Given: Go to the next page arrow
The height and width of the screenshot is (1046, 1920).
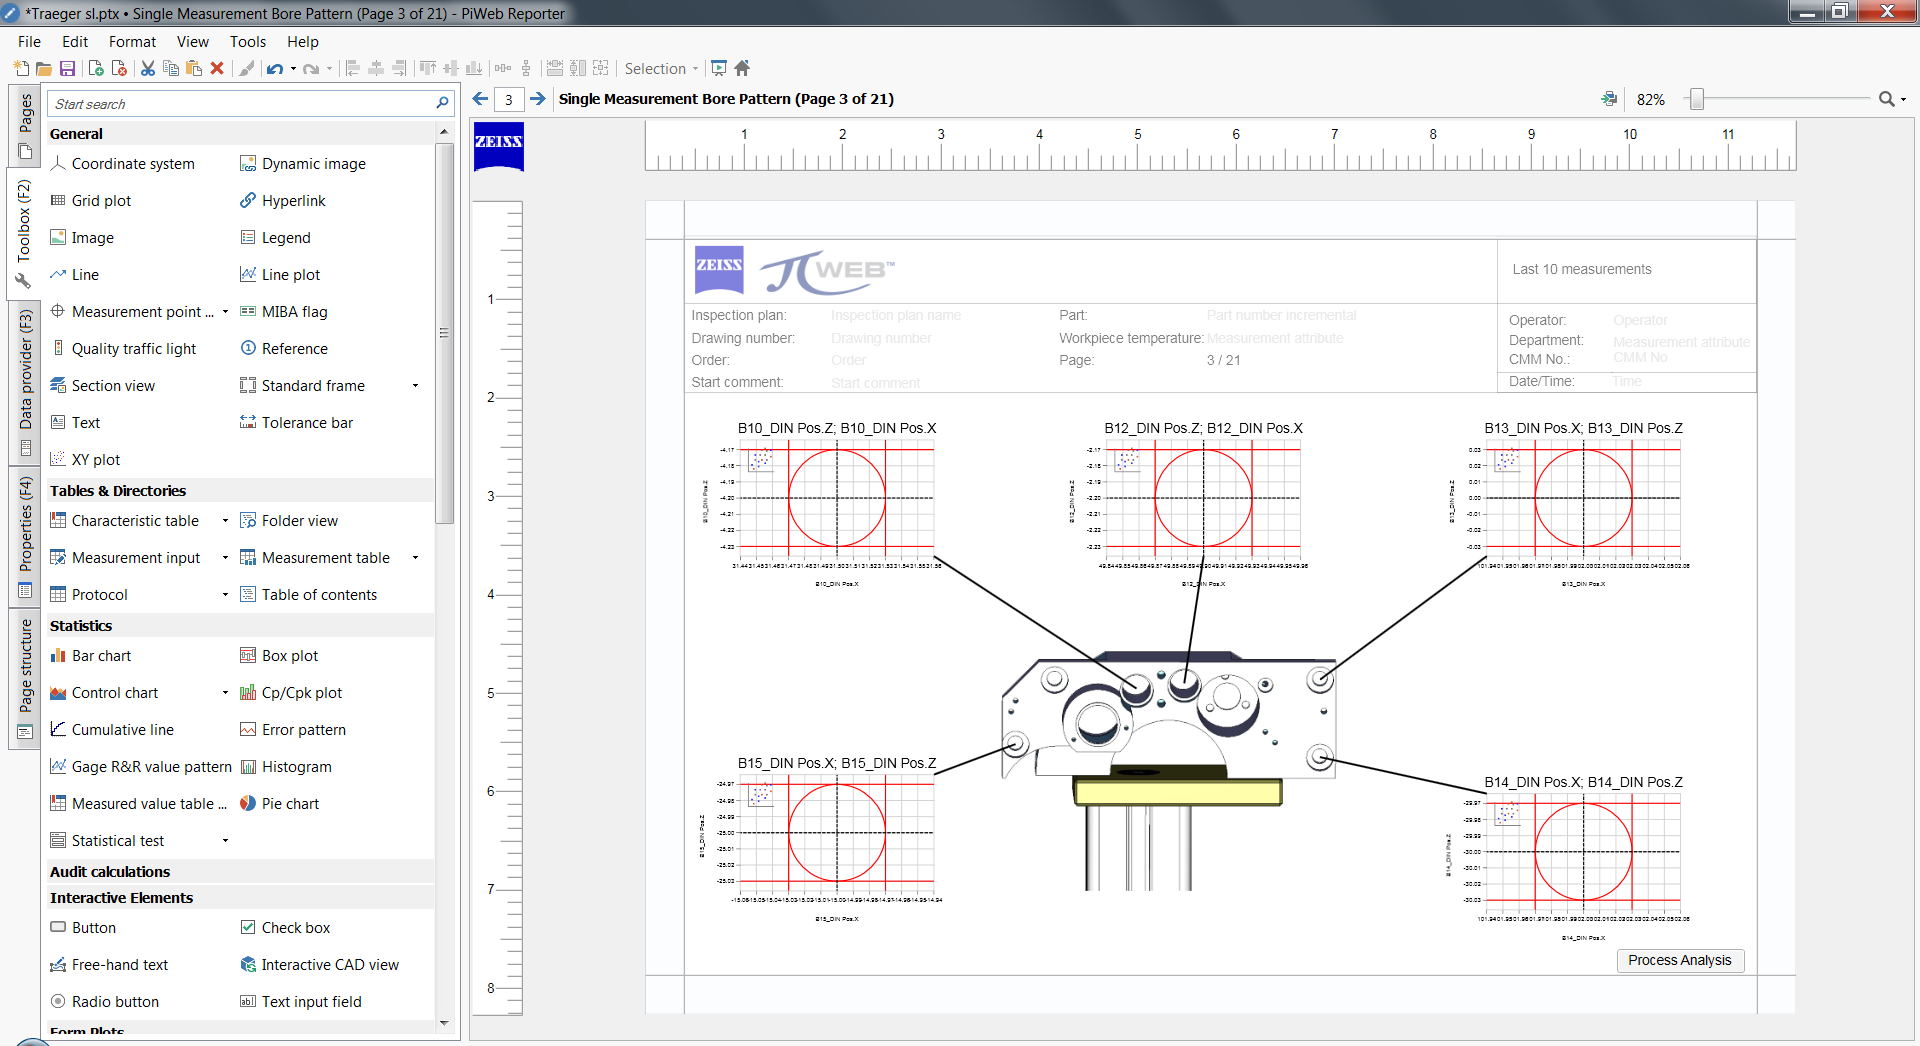Looking at the screenshot, I should click(538, 99).
